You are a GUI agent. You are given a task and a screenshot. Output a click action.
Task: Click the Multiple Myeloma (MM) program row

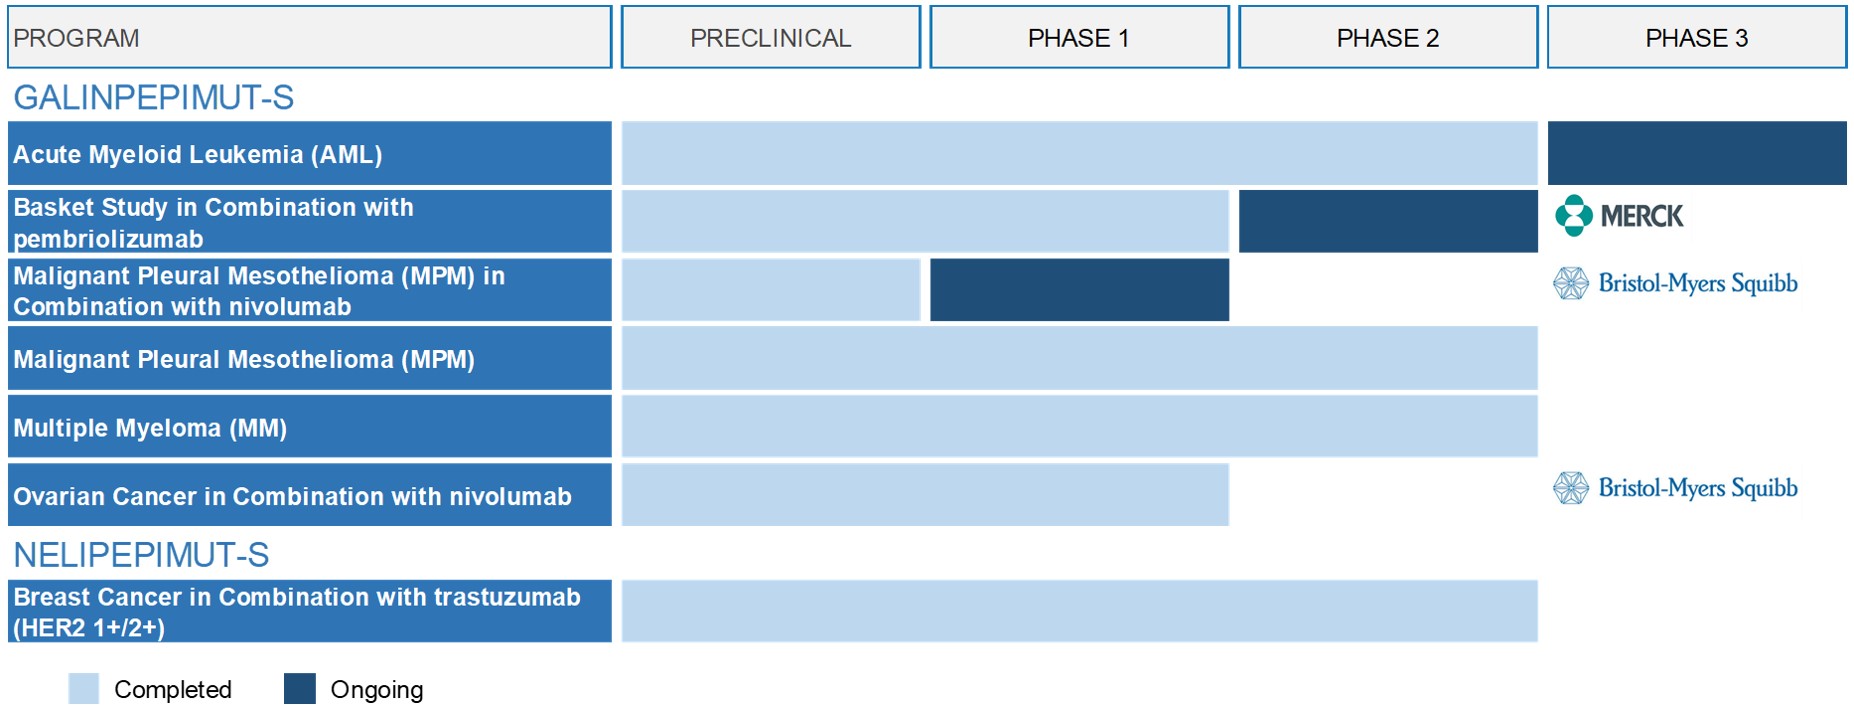coord(309,427)
